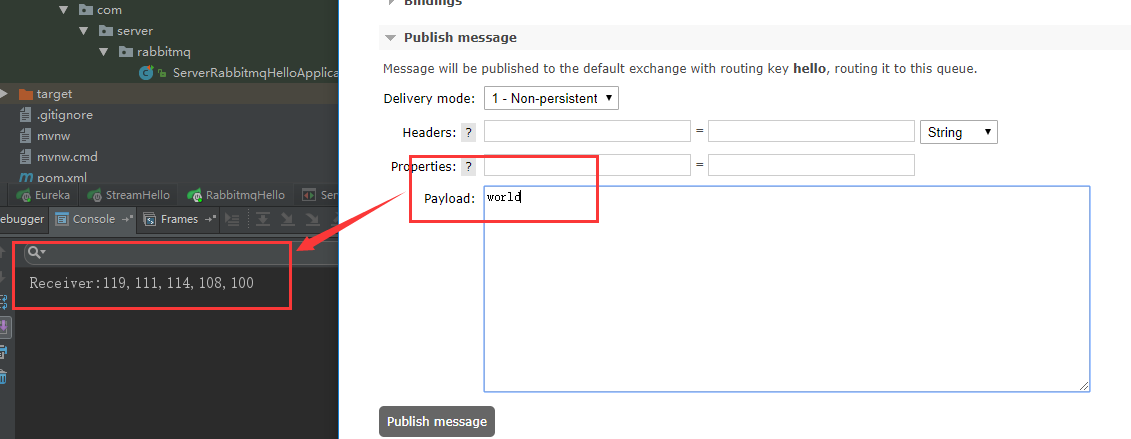Clear console with the trash icon

[x=3, y=376]
